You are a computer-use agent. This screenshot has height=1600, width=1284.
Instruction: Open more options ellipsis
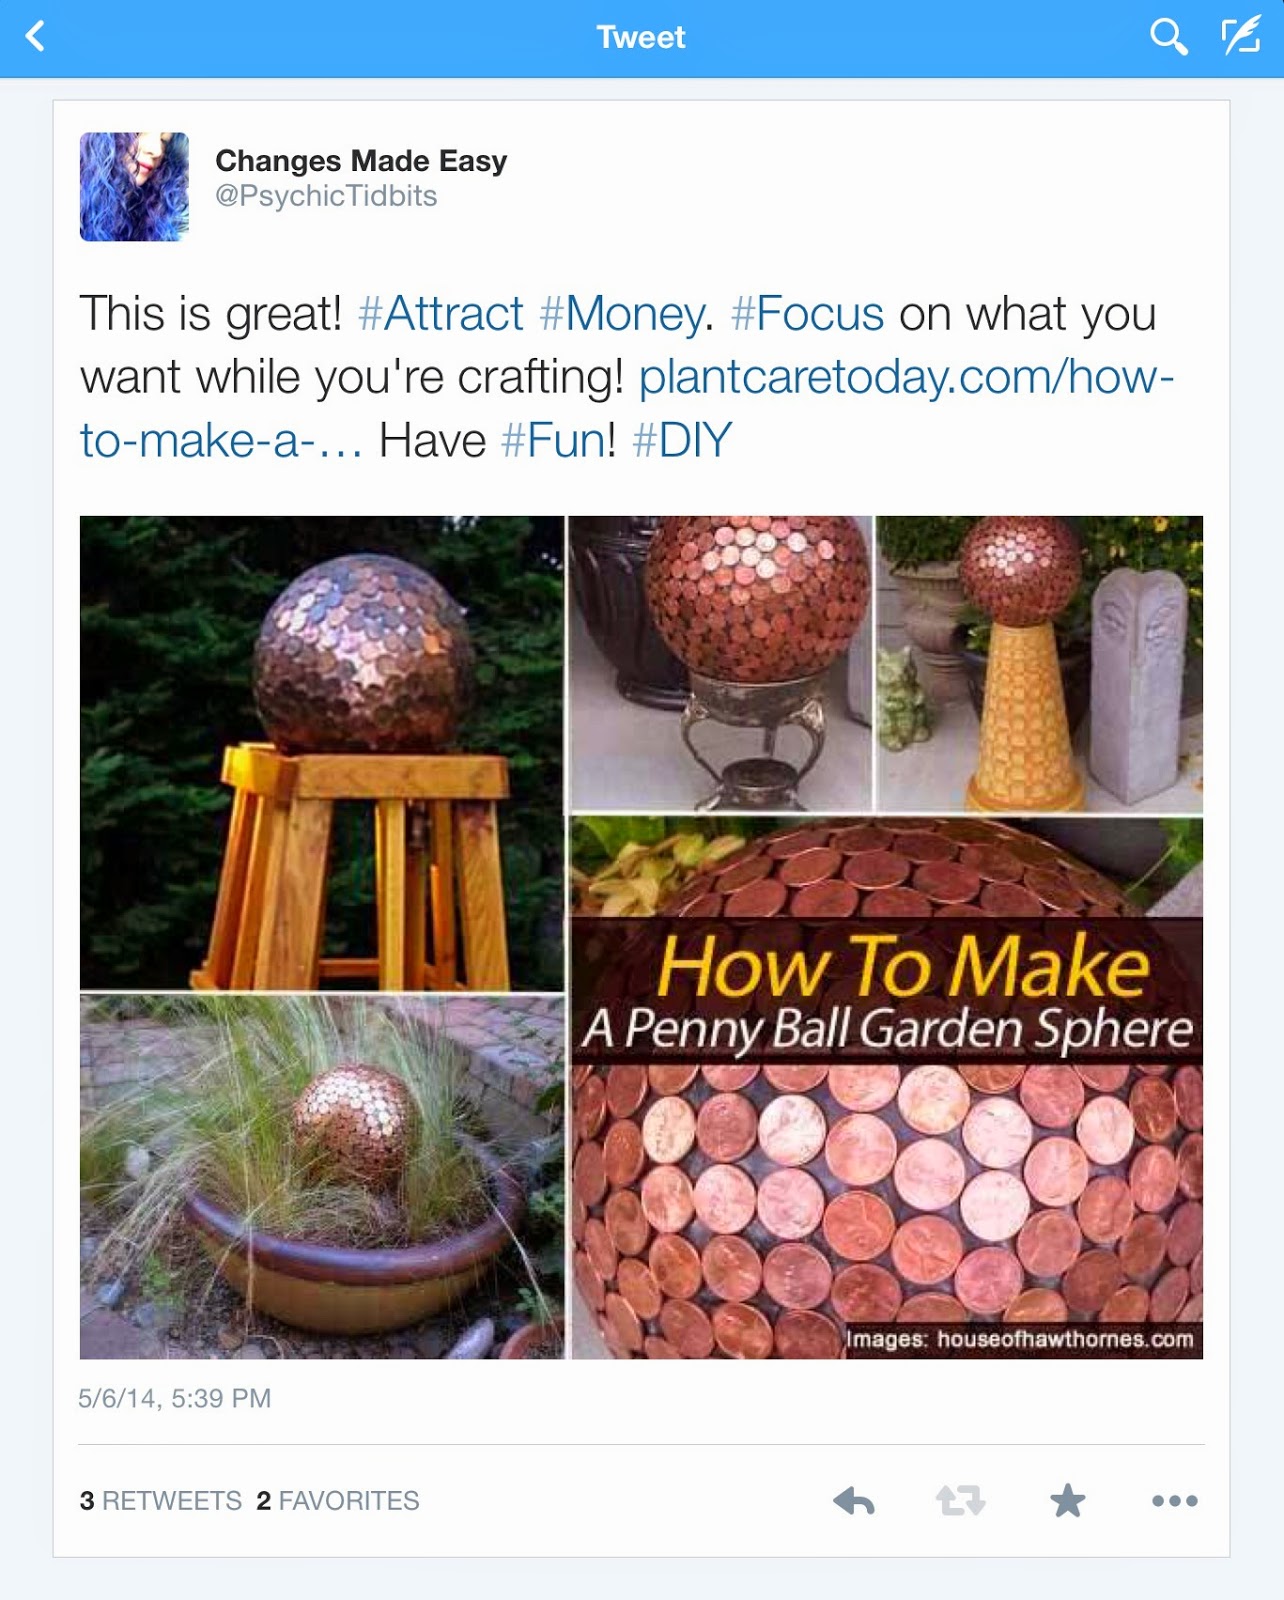[1175, 1500]
